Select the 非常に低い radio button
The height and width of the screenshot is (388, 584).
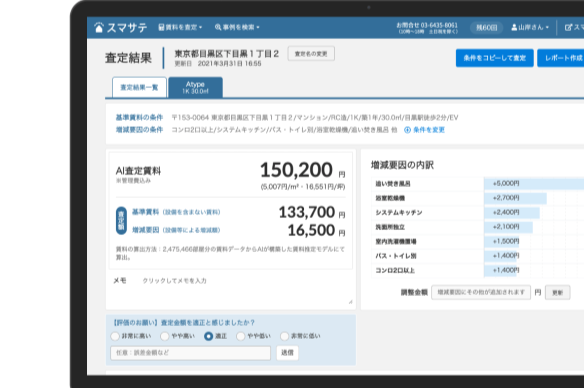click(x=285, y=336)
